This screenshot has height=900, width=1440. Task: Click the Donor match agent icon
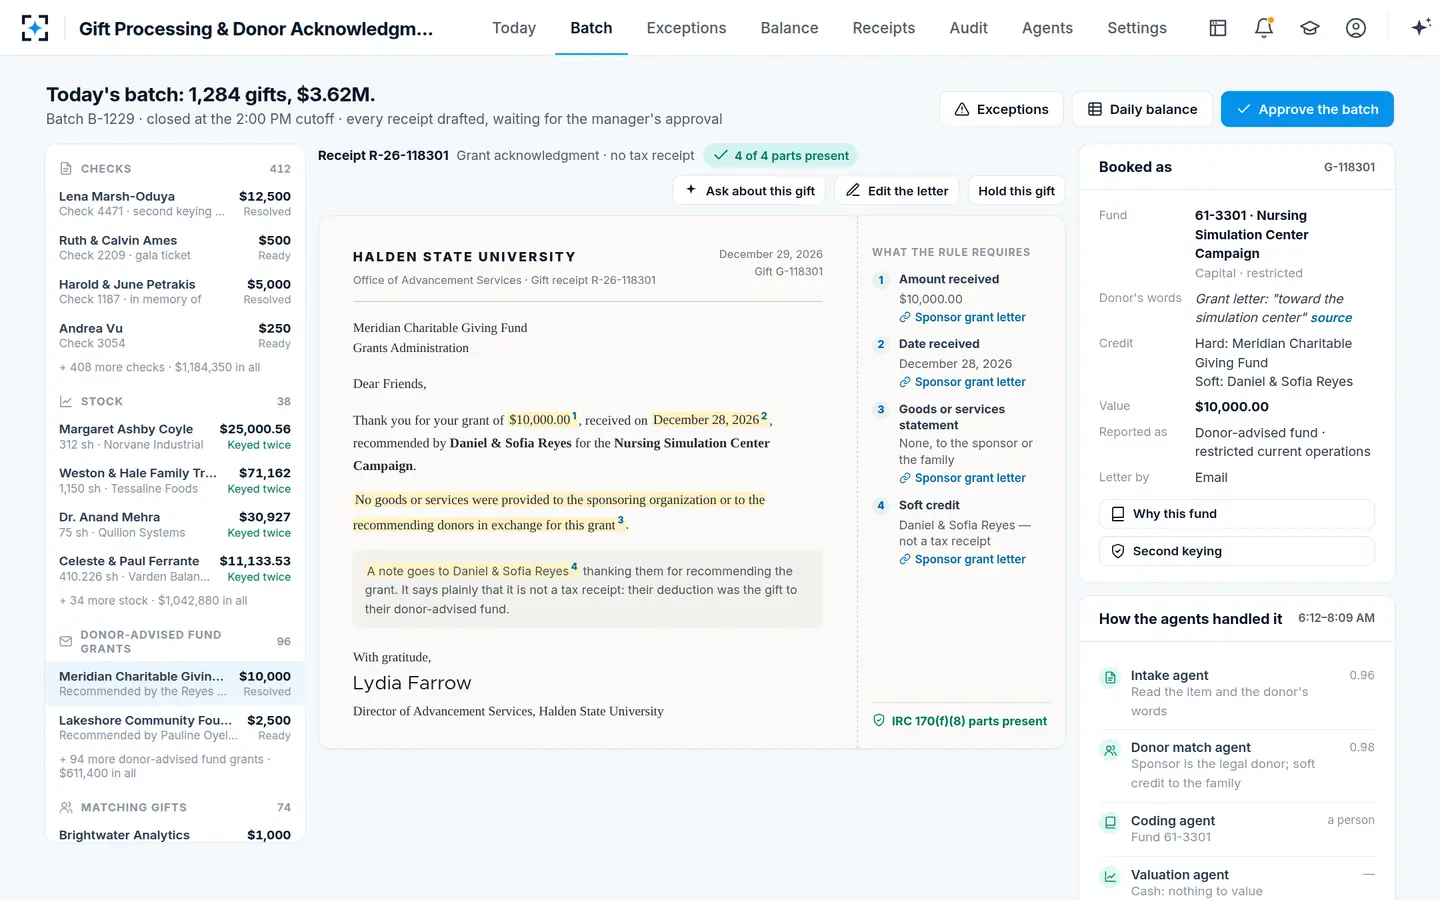pyautogui.click(x=1110, y=749)
